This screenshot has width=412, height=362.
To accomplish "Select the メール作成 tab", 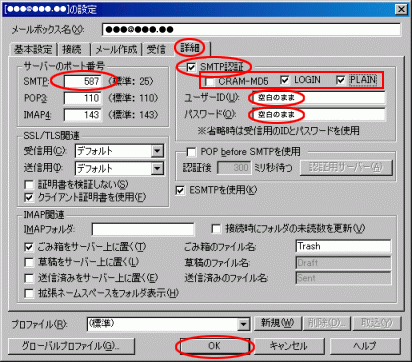I will tap(116, 49).
